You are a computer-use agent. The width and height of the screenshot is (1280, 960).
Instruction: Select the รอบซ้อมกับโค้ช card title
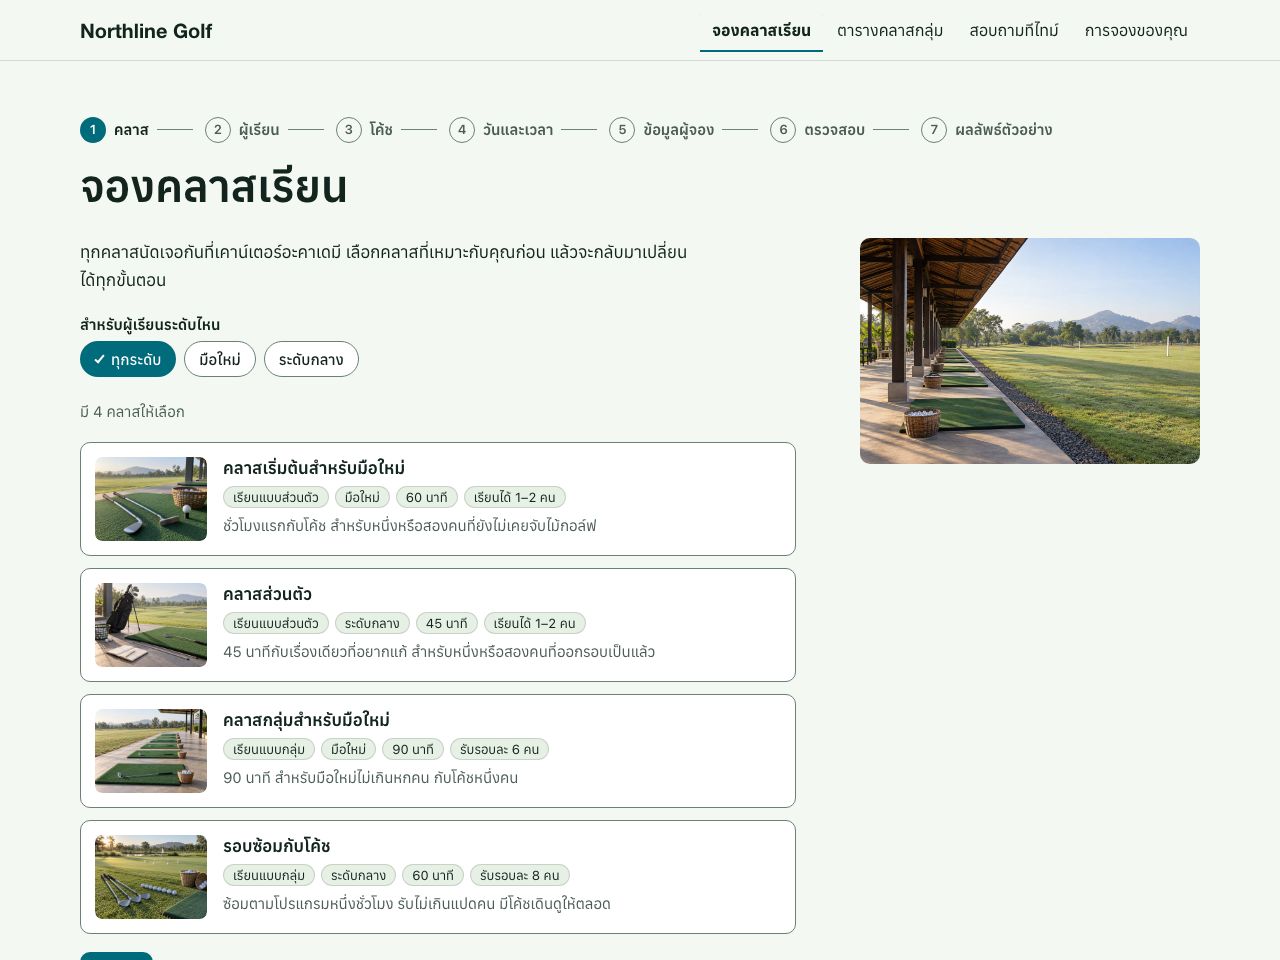pyautogui.click(x=277, y=846)
